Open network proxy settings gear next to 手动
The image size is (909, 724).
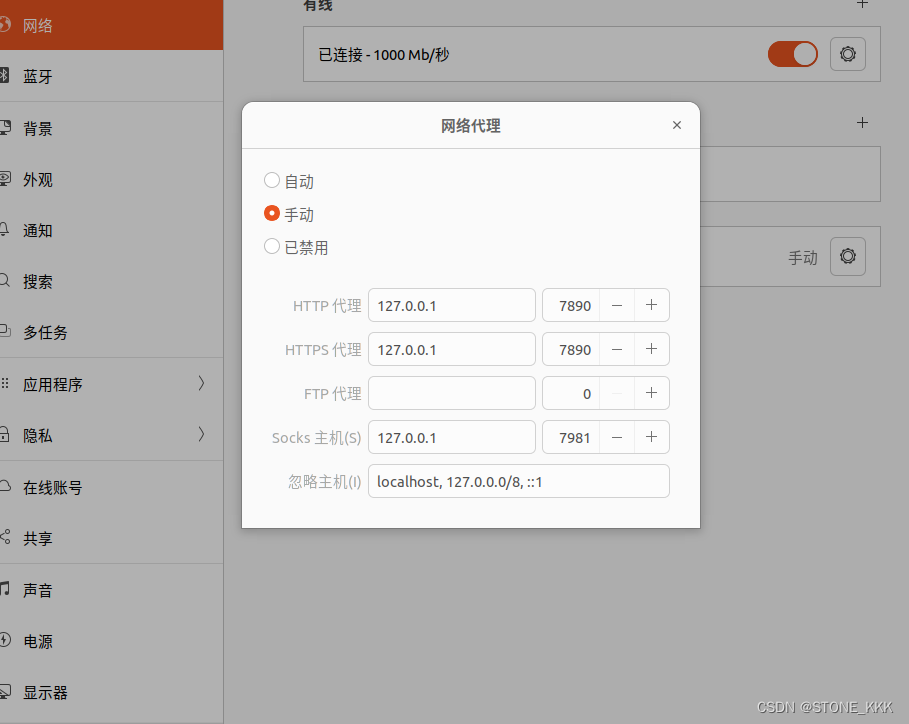pyautogui.click(x=848, y=256)
